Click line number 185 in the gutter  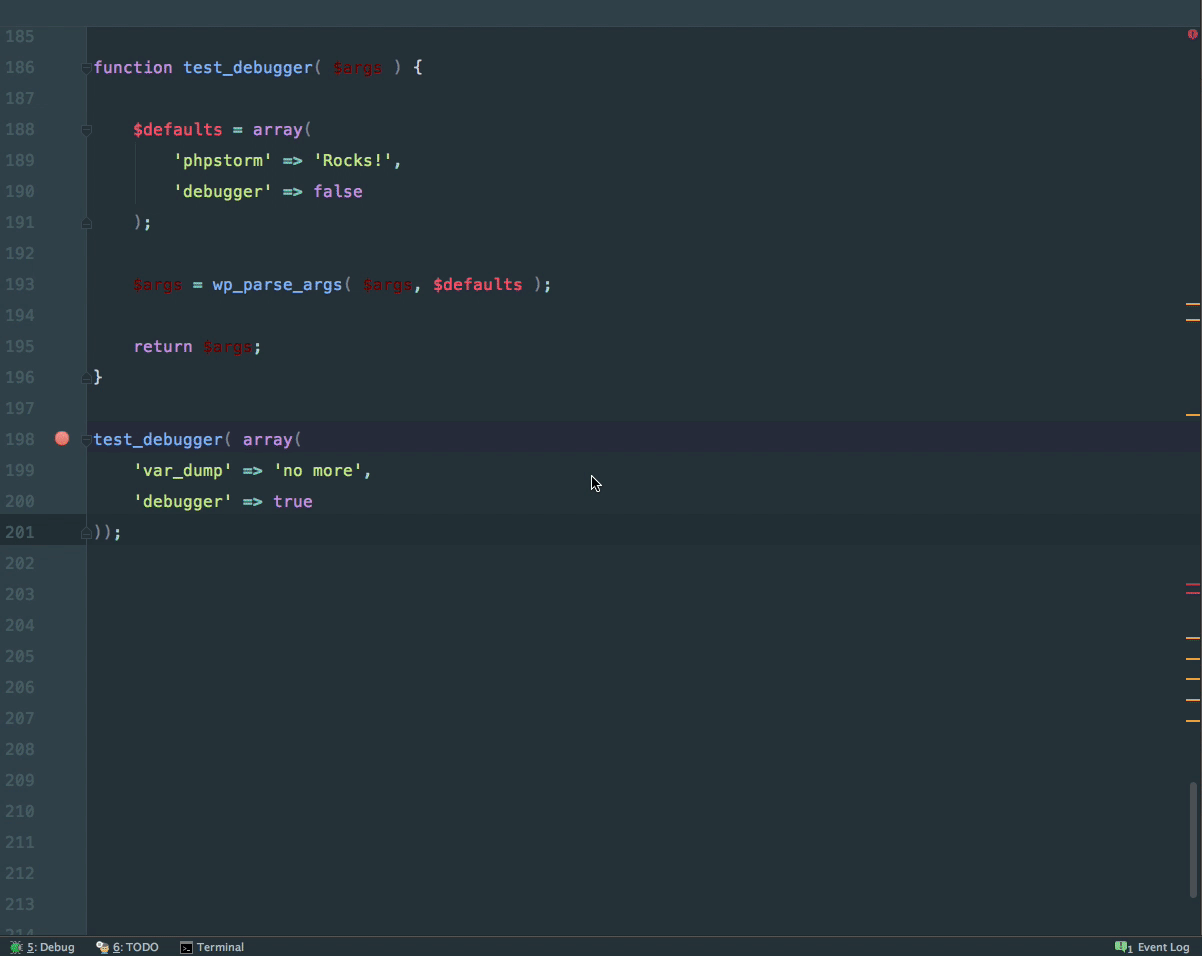tap(20, 37)
